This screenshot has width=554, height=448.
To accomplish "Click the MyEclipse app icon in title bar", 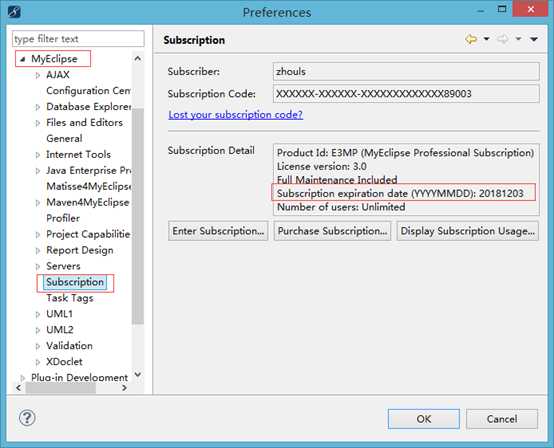I will tap(14, 12).
